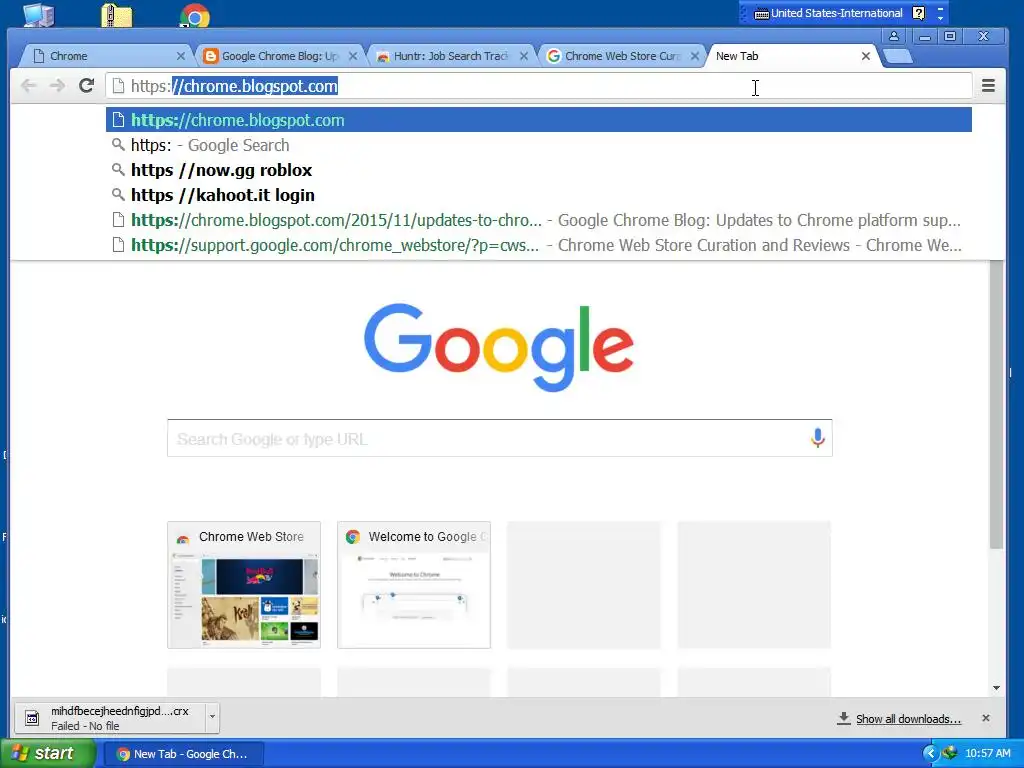Open the zipped folder desktop icon
Screen dimensions: 1024x768
[x=116, y=15]
